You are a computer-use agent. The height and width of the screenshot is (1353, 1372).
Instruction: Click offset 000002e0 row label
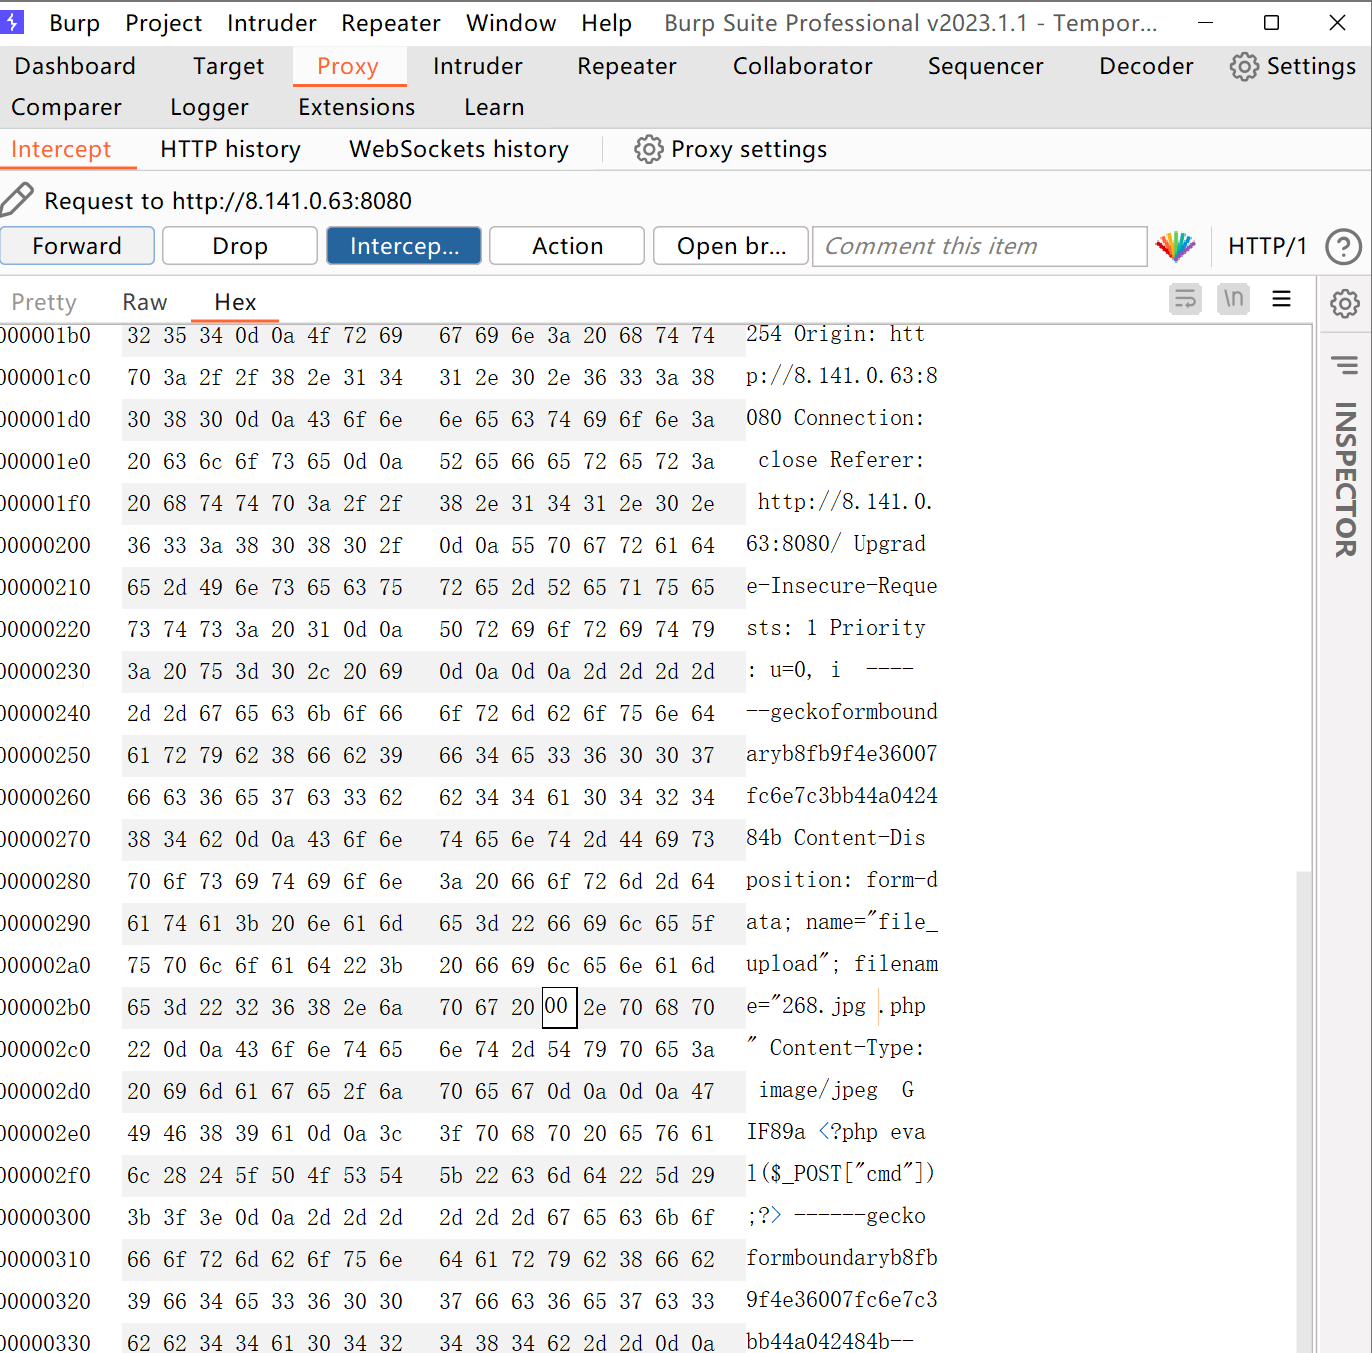point(46,1133)
